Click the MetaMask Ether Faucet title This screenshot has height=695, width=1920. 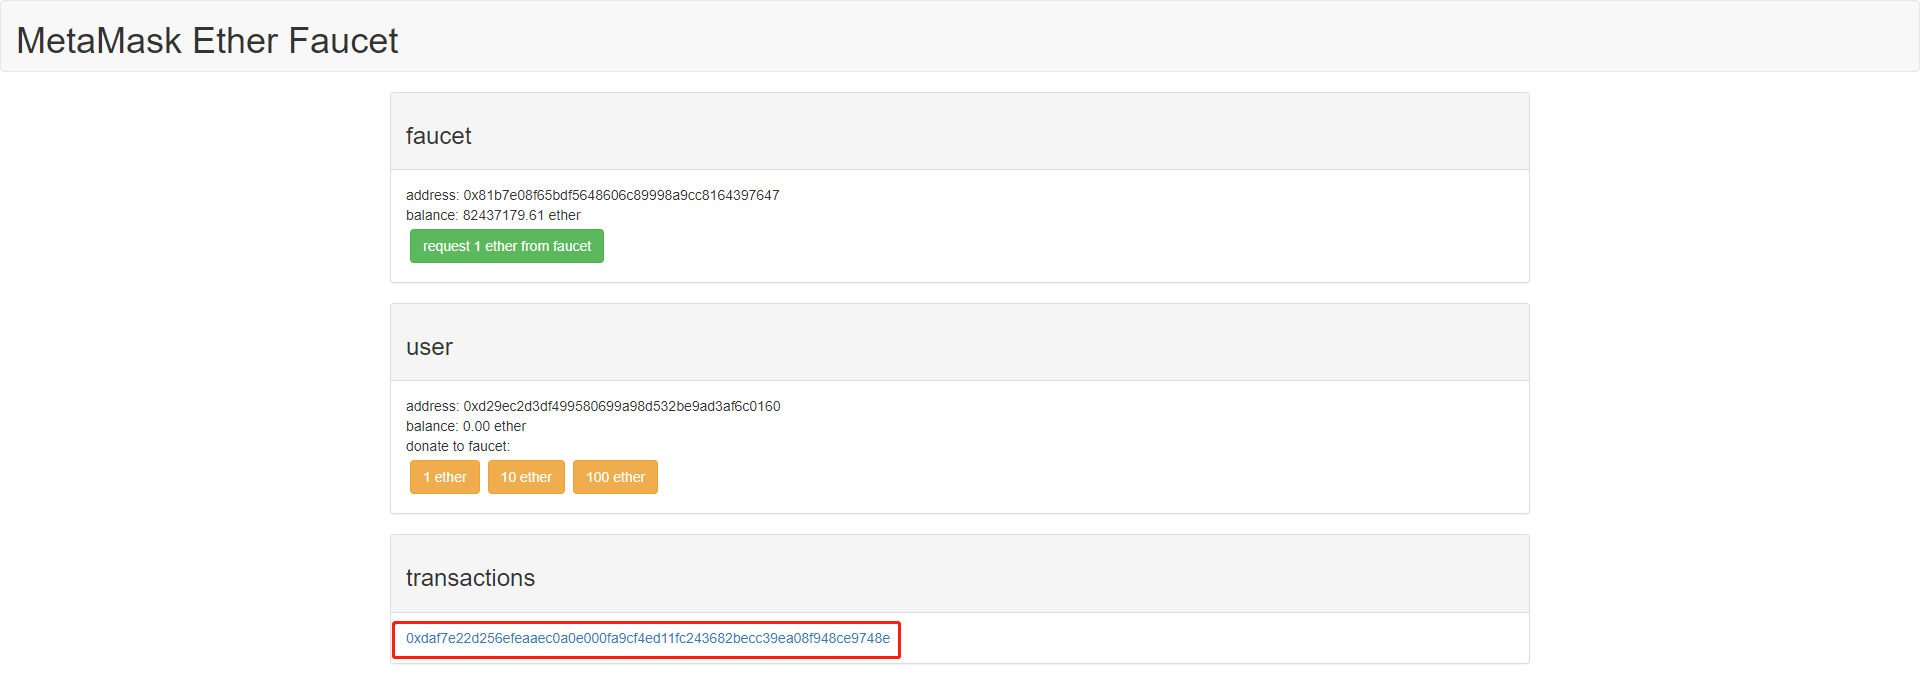pos(207,41)
